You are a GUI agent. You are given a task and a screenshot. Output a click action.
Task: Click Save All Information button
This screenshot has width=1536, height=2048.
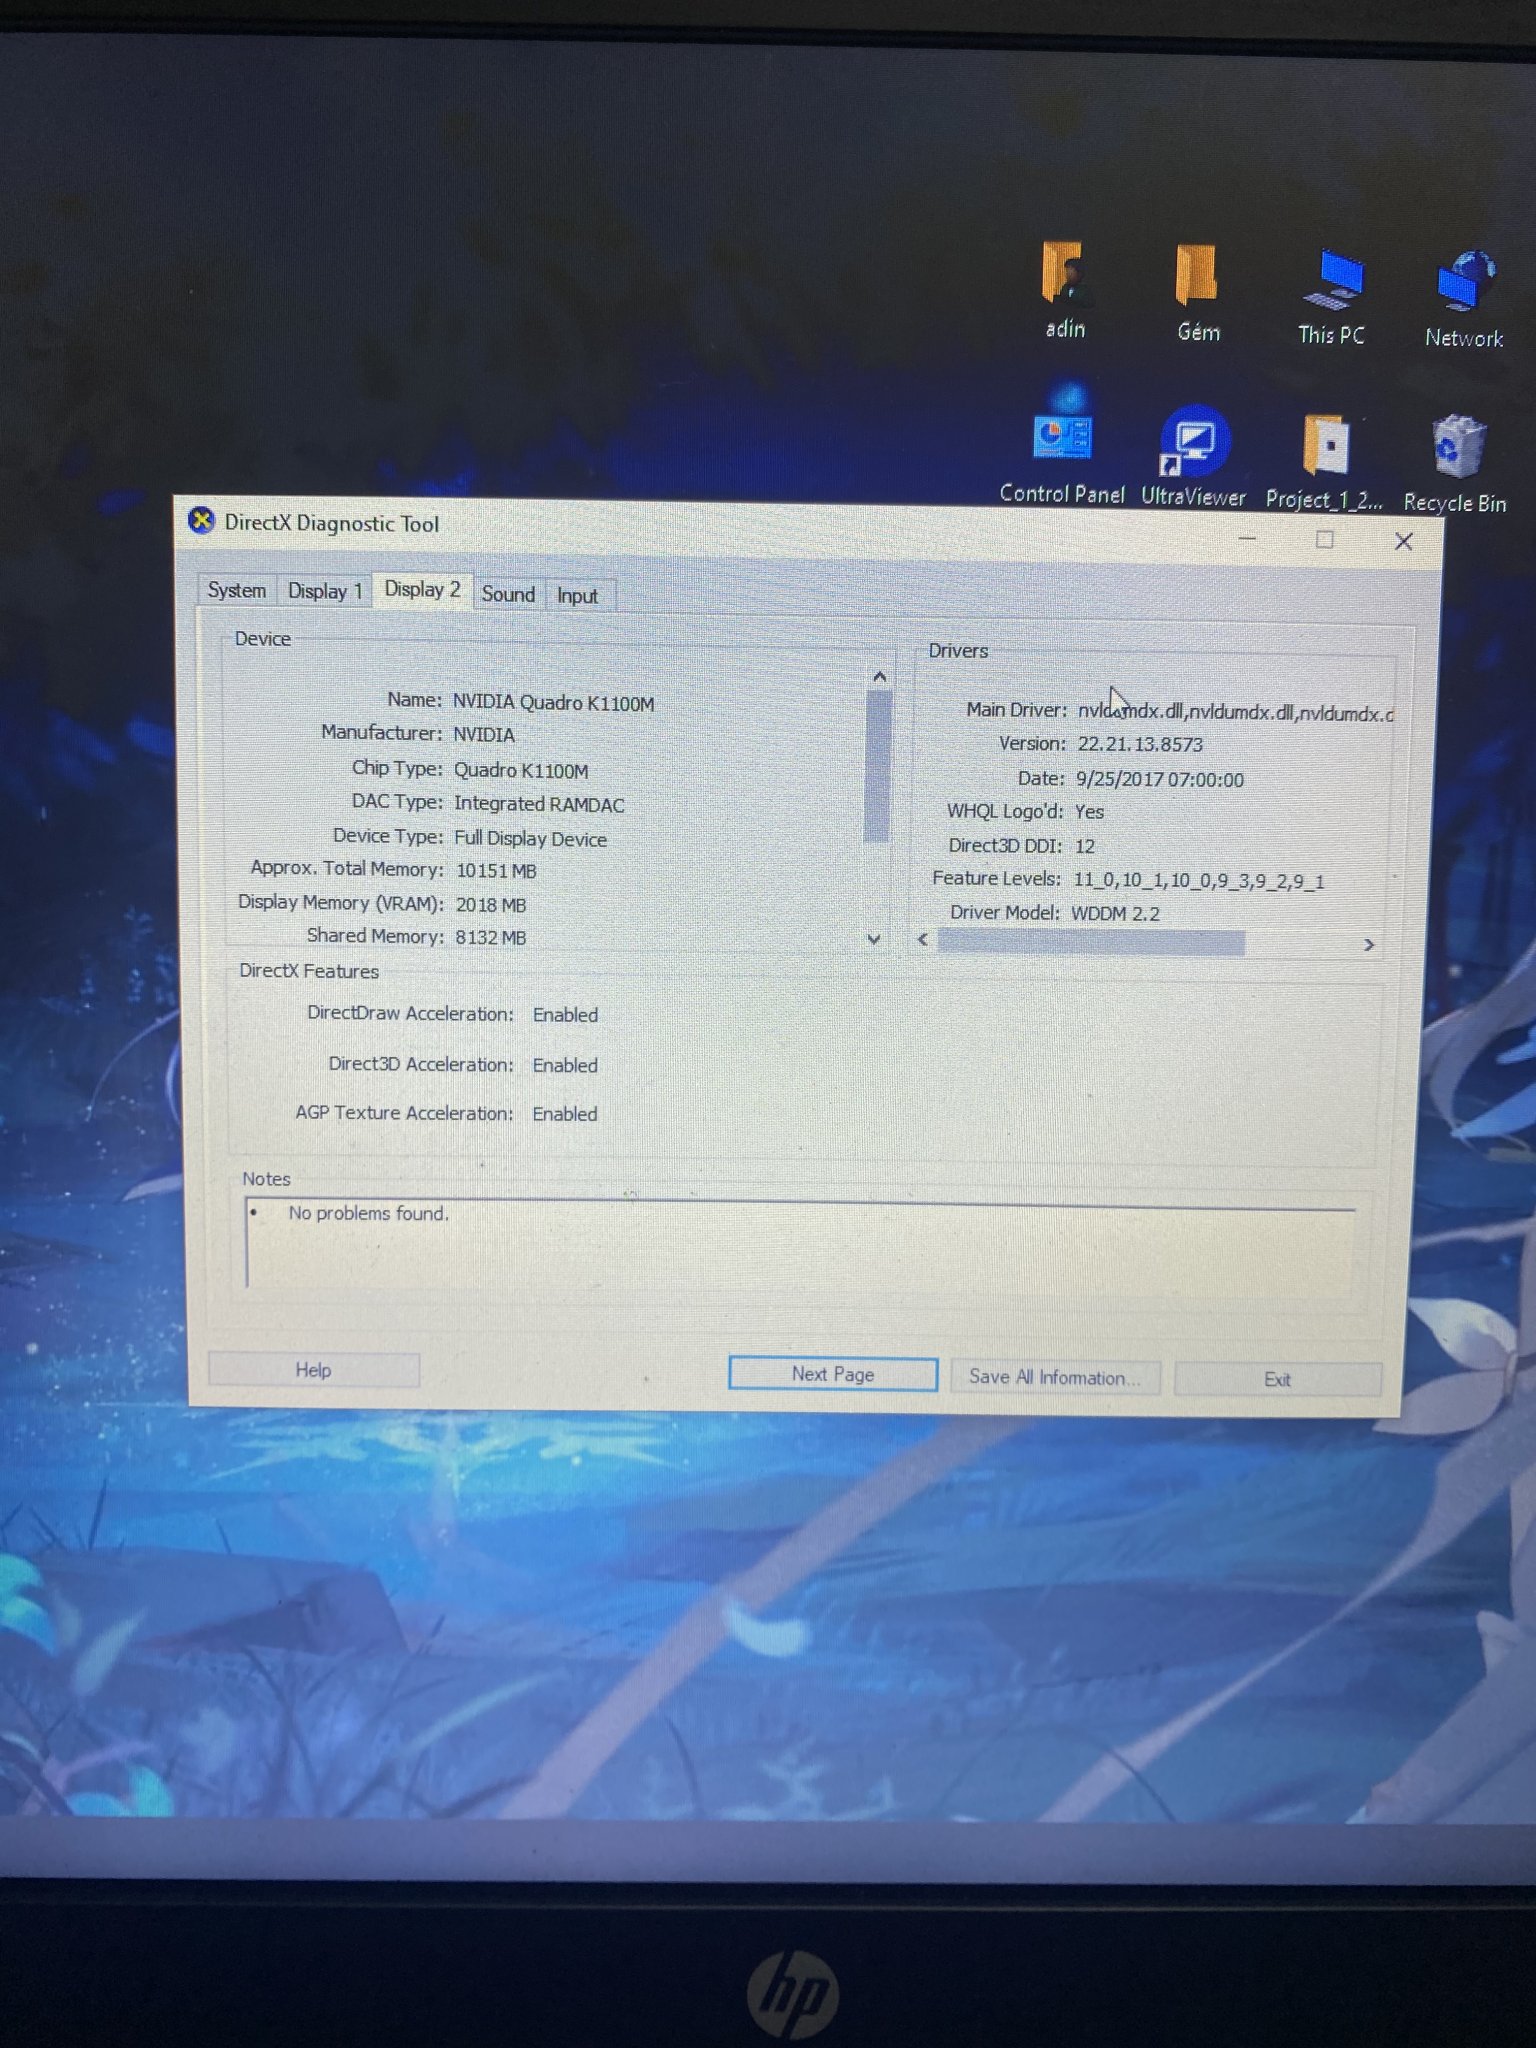tap(1054, 1377)
